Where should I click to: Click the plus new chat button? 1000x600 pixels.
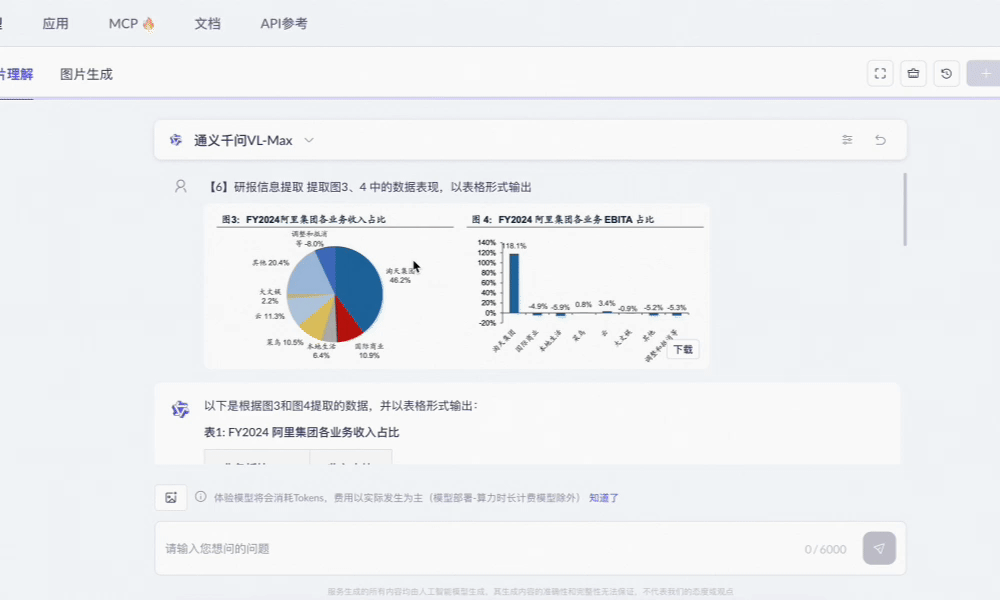(x=985, y=73)
